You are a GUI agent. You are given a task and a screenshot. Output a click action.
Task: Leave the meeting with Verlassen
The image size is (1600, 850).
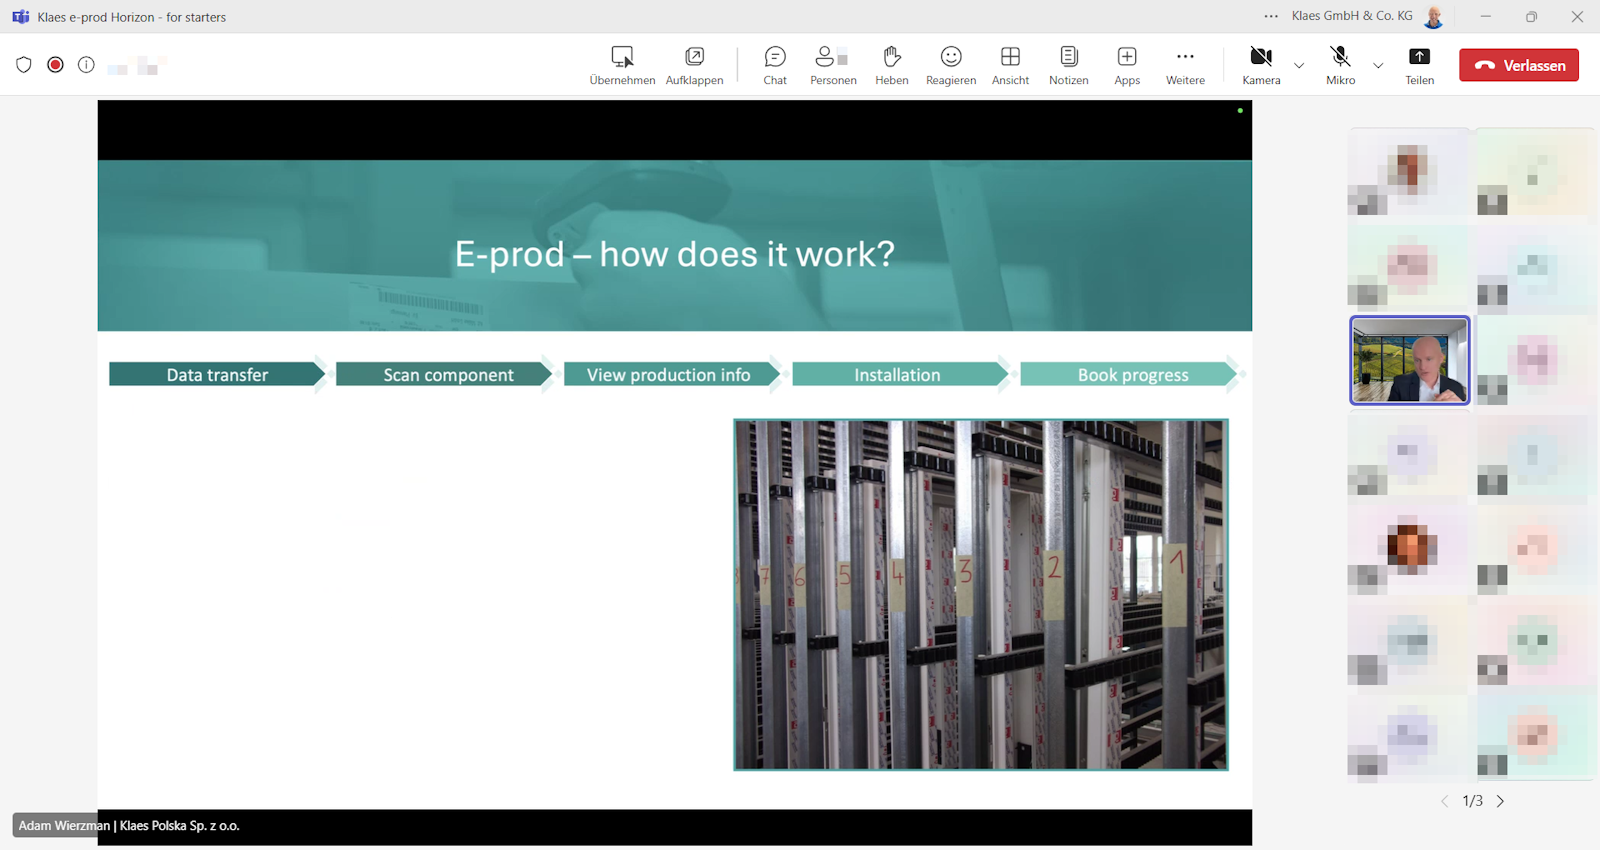[1519, 65]
